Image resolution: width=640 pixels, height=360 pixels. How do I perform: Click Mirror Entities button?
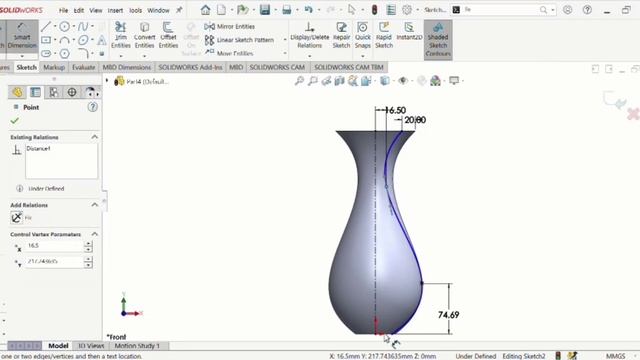coord(229,27)
